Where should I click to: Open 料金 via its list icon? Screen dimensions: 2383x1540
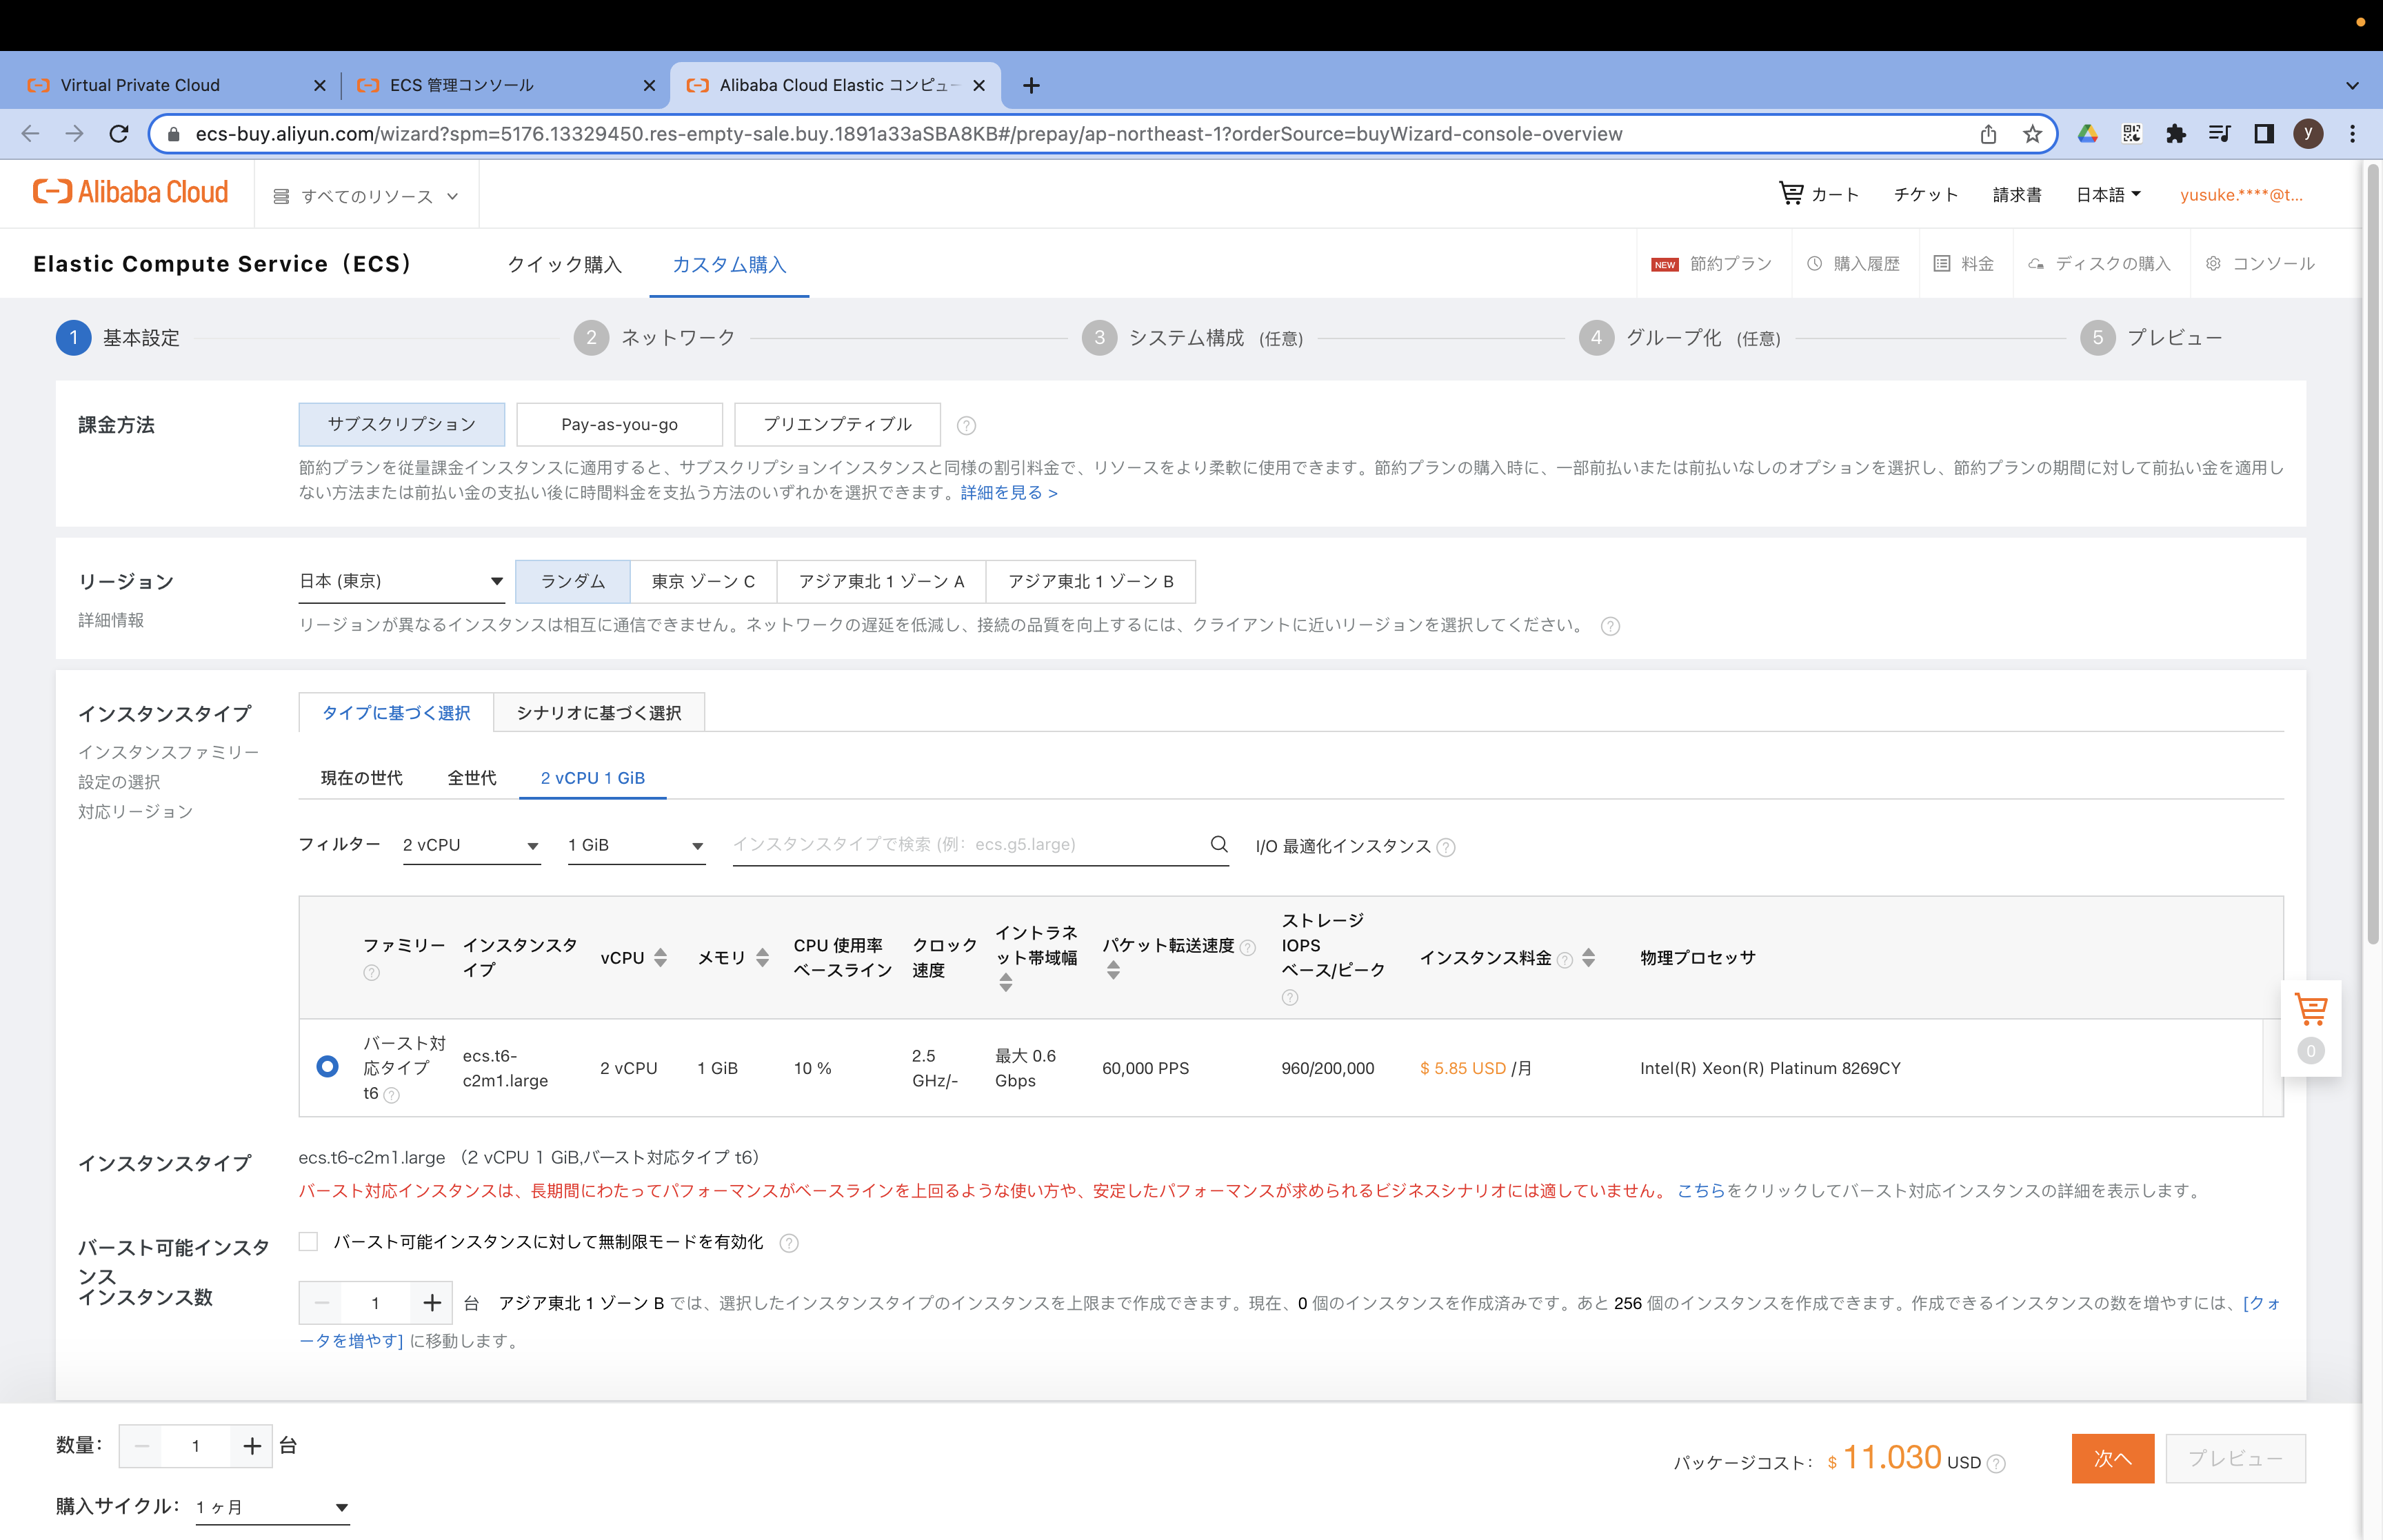(x=1941, y=263)
